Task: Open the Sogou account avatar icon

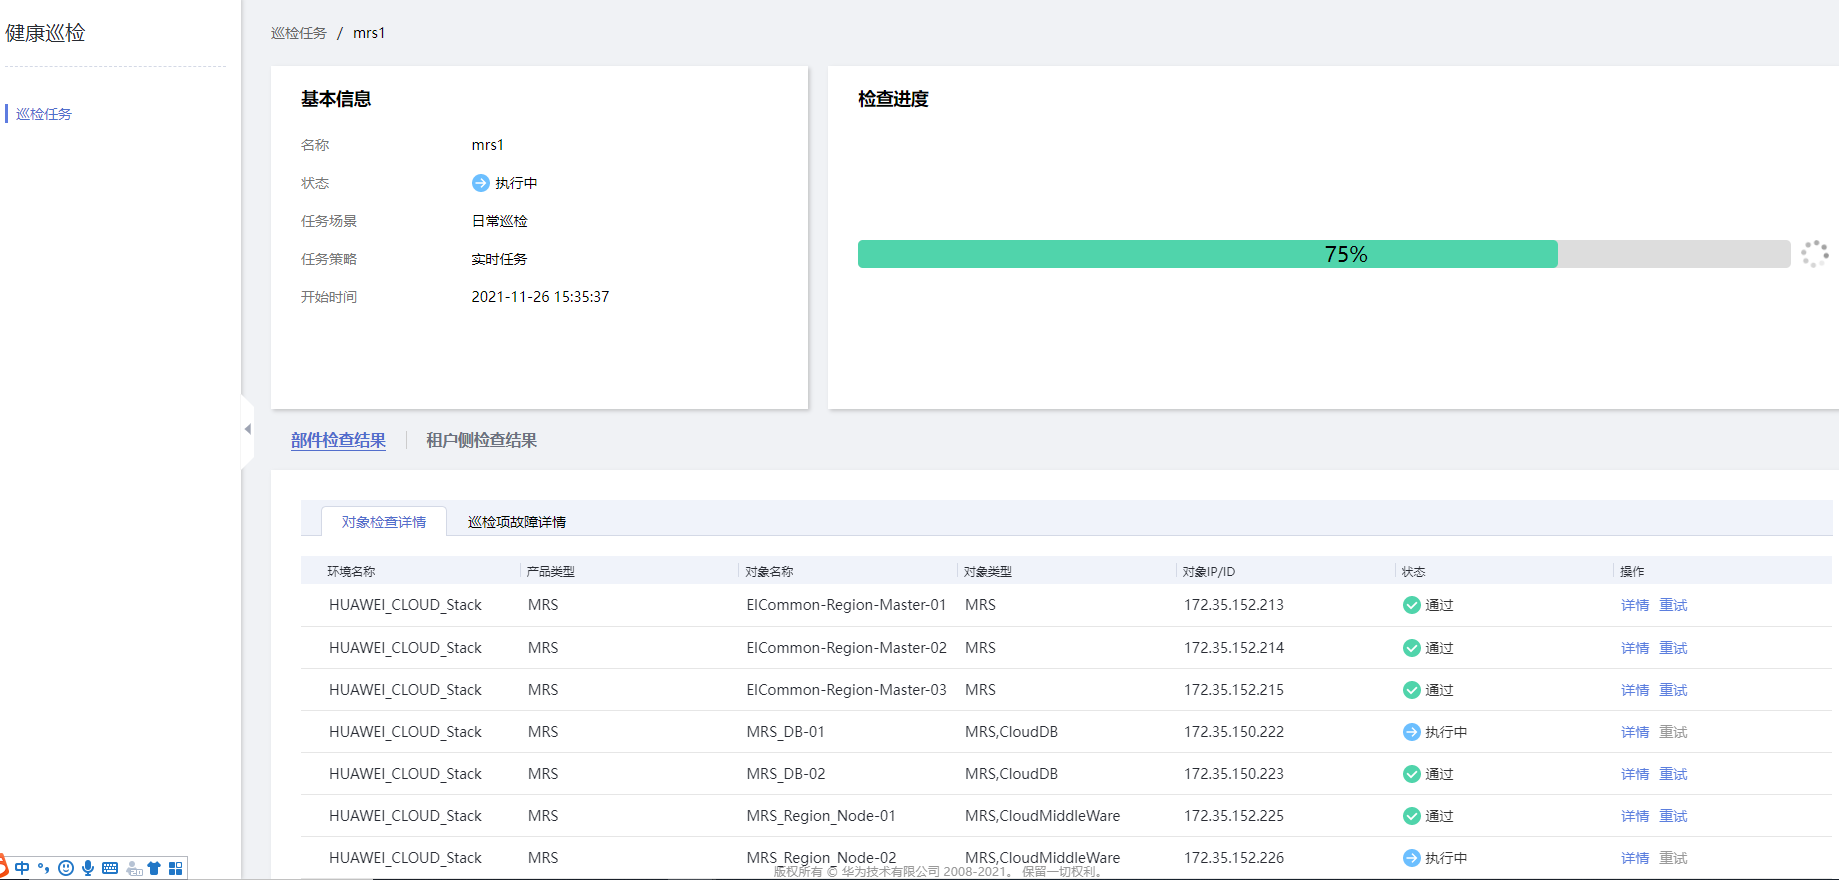Action: point(133,868)
